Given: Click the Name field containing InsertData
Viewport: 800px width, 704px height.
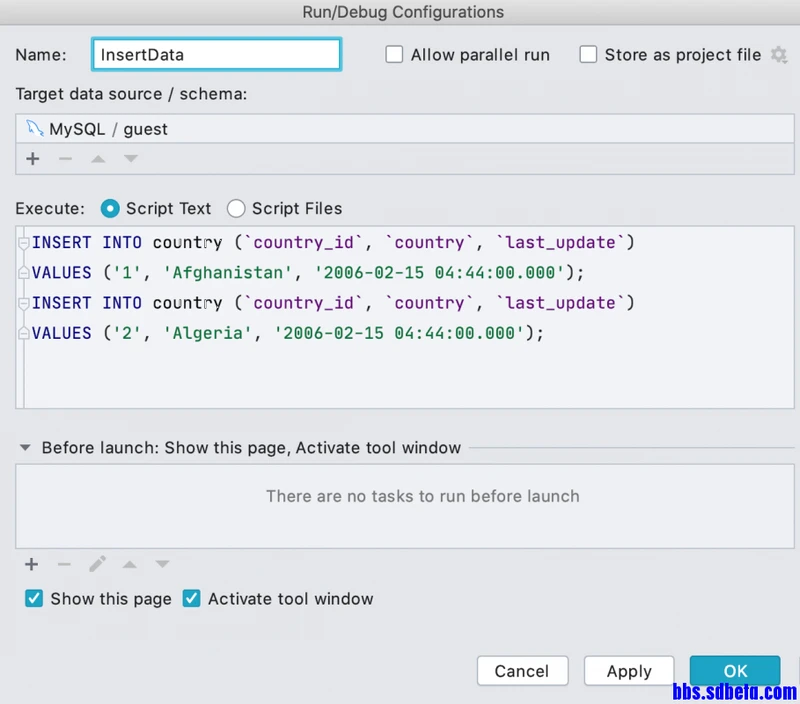Looking at the screenshot, I should click(217, 55).
